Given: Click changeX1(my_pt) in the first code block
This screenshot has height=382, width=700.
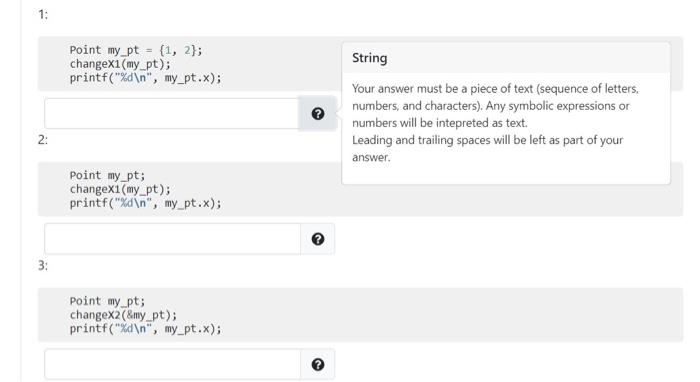Looking at the screenshot, I should pos(120,64).
